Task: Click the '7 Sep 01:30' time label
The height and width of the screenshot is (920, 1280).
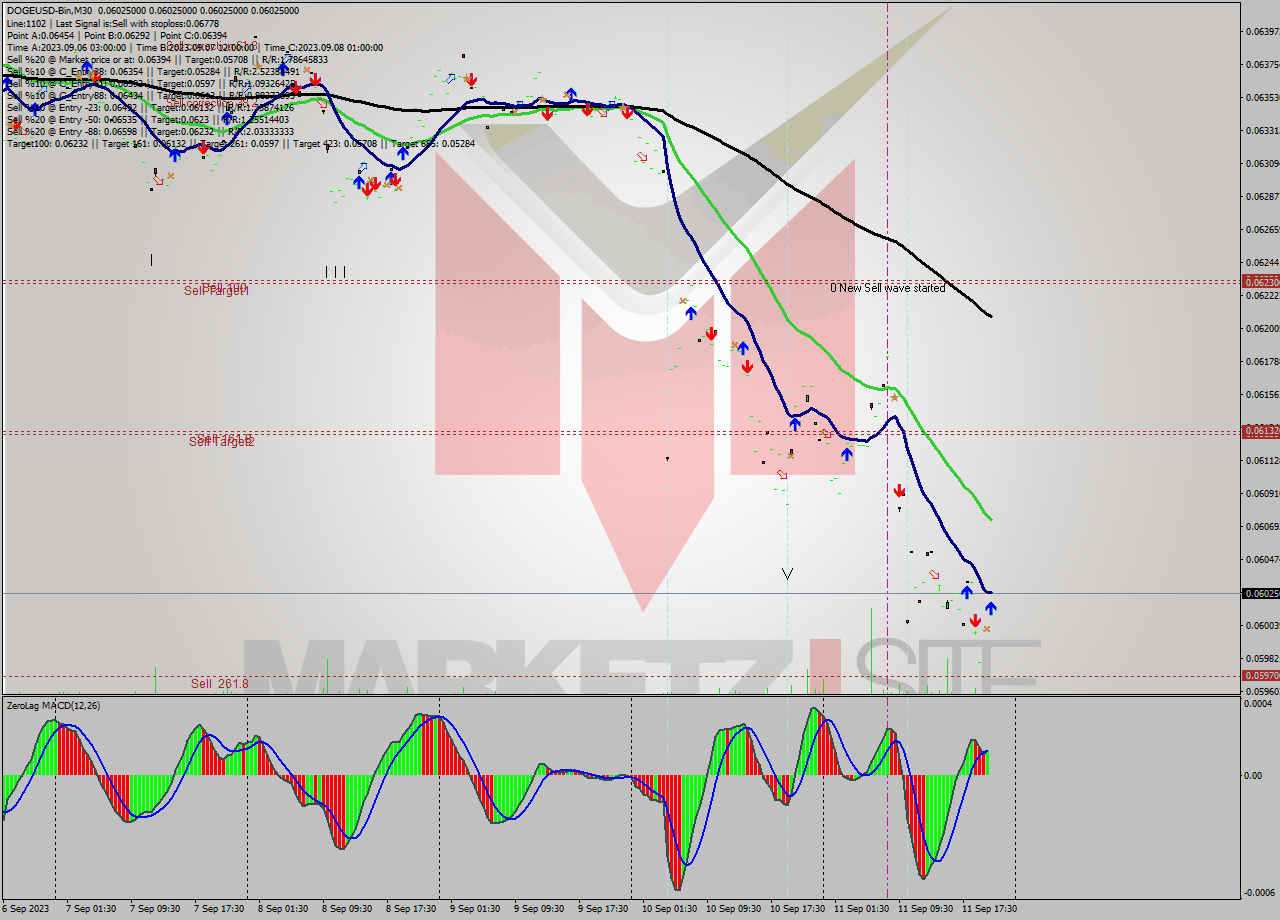Action: (x=91, y=909)
